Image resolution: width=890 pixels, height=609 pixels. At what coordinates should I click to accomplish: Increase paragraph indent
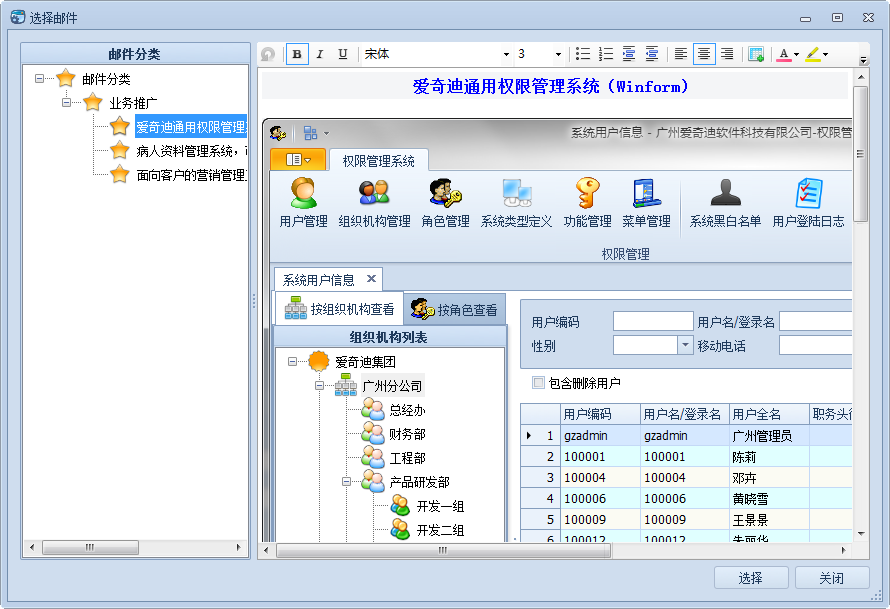point(629,54)
